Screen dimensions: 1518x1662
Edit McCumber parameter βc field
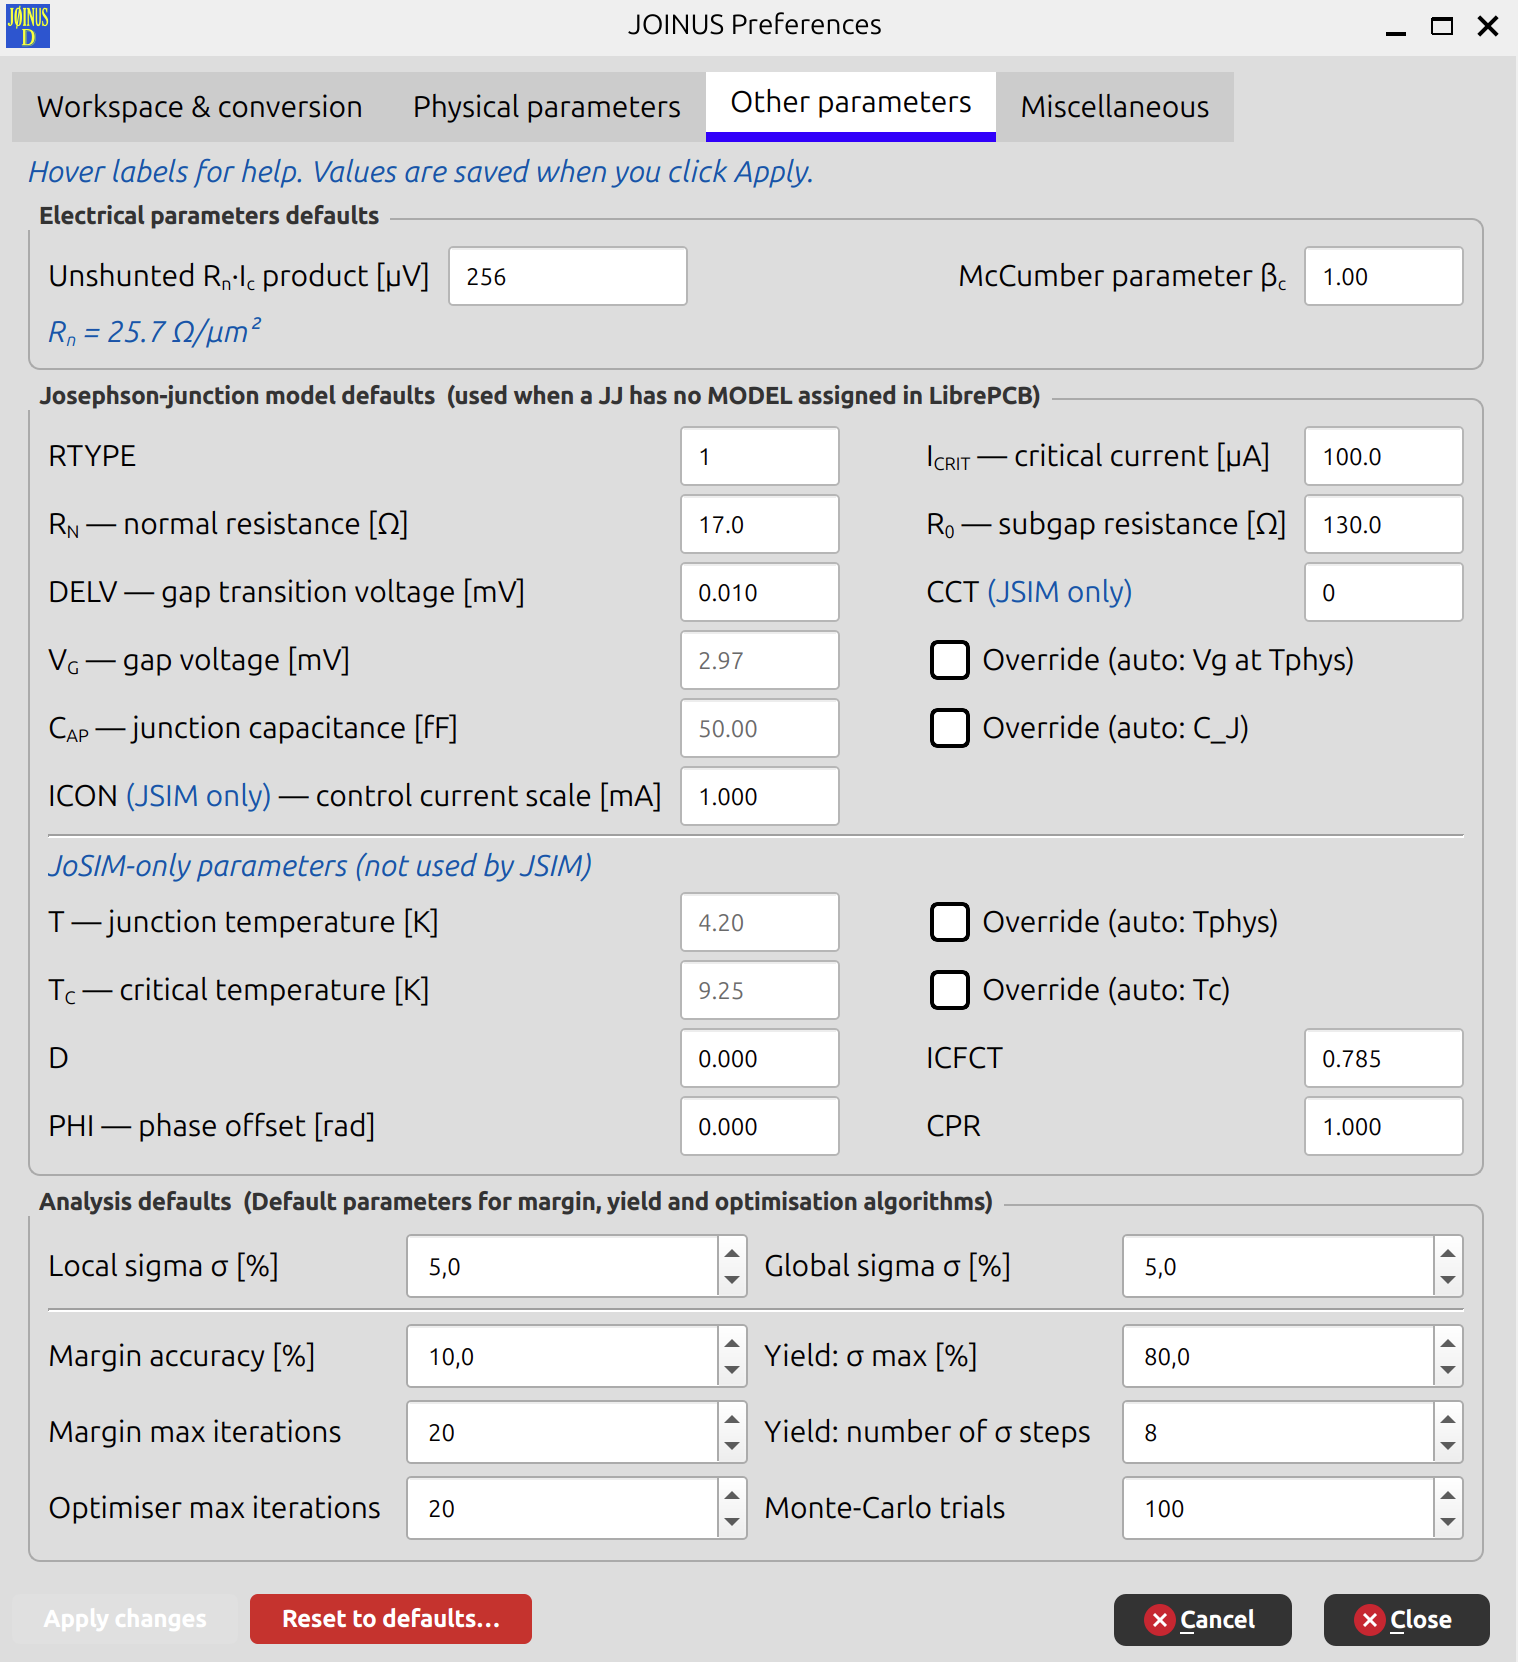(1384, 276)
